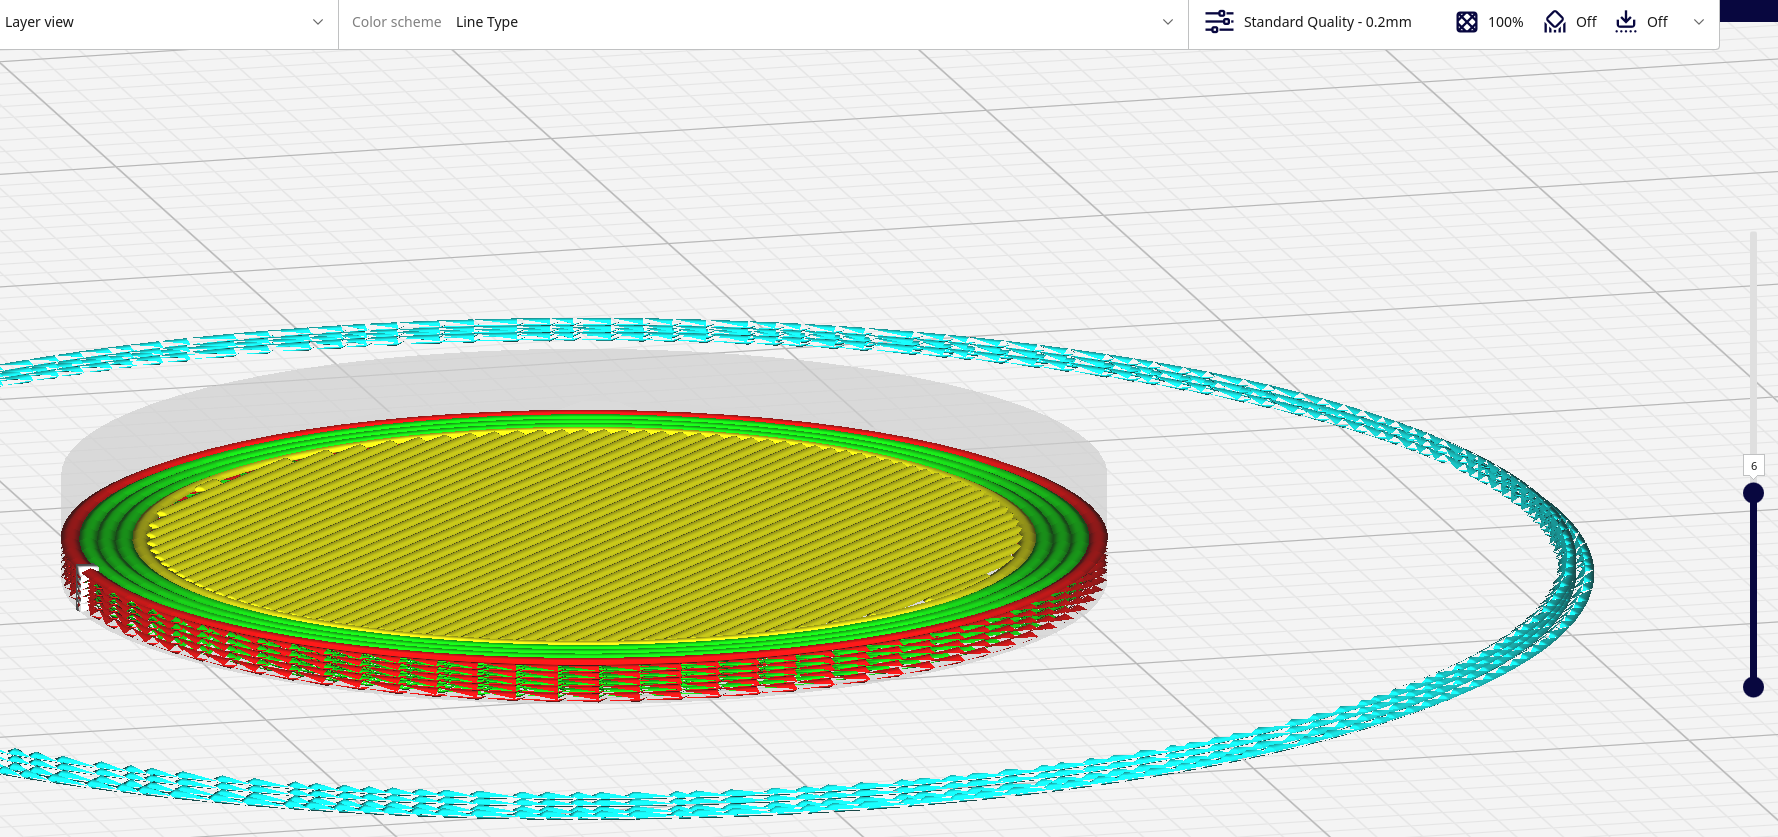Click the adhesion Off label

[x=1657, y=22]
